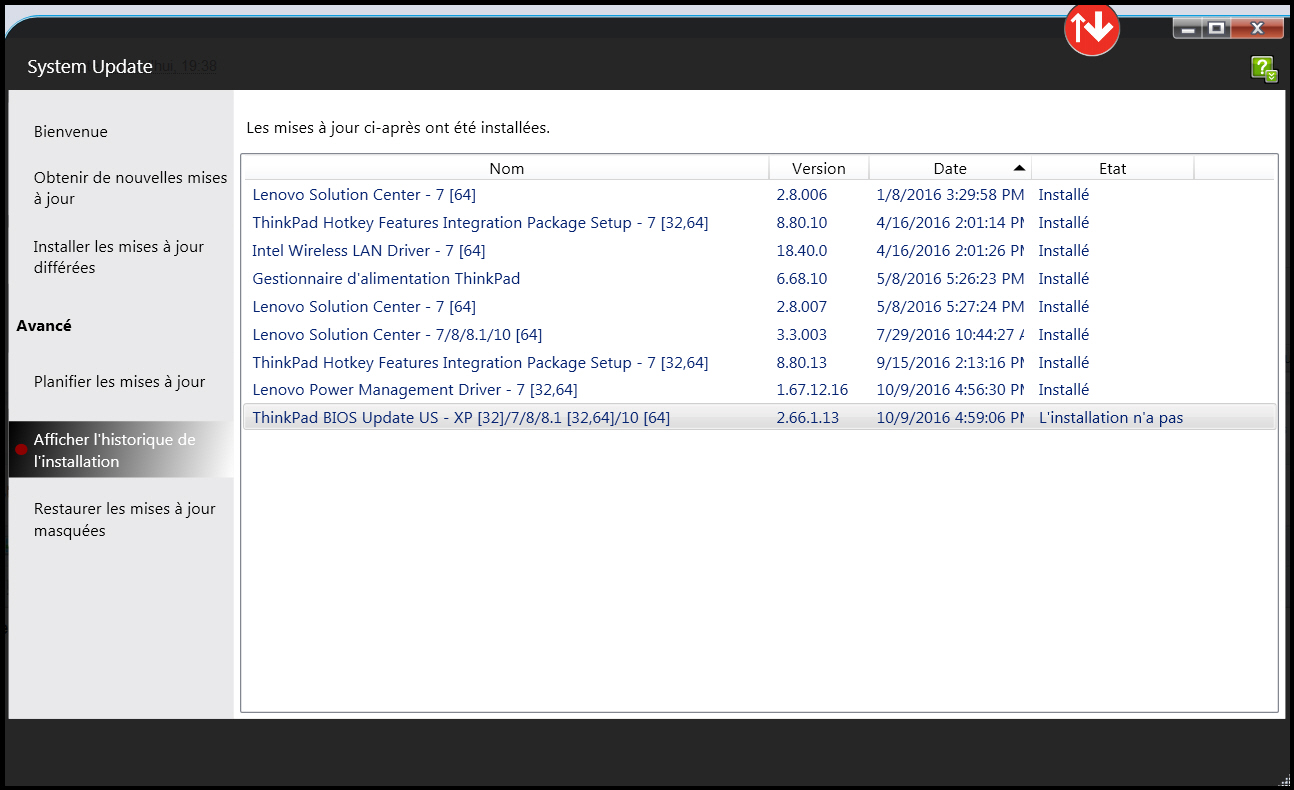Viewport: 1294px width, 790px height.
Task: Open the Bienvenue page
Action: [x=71, y=132]
